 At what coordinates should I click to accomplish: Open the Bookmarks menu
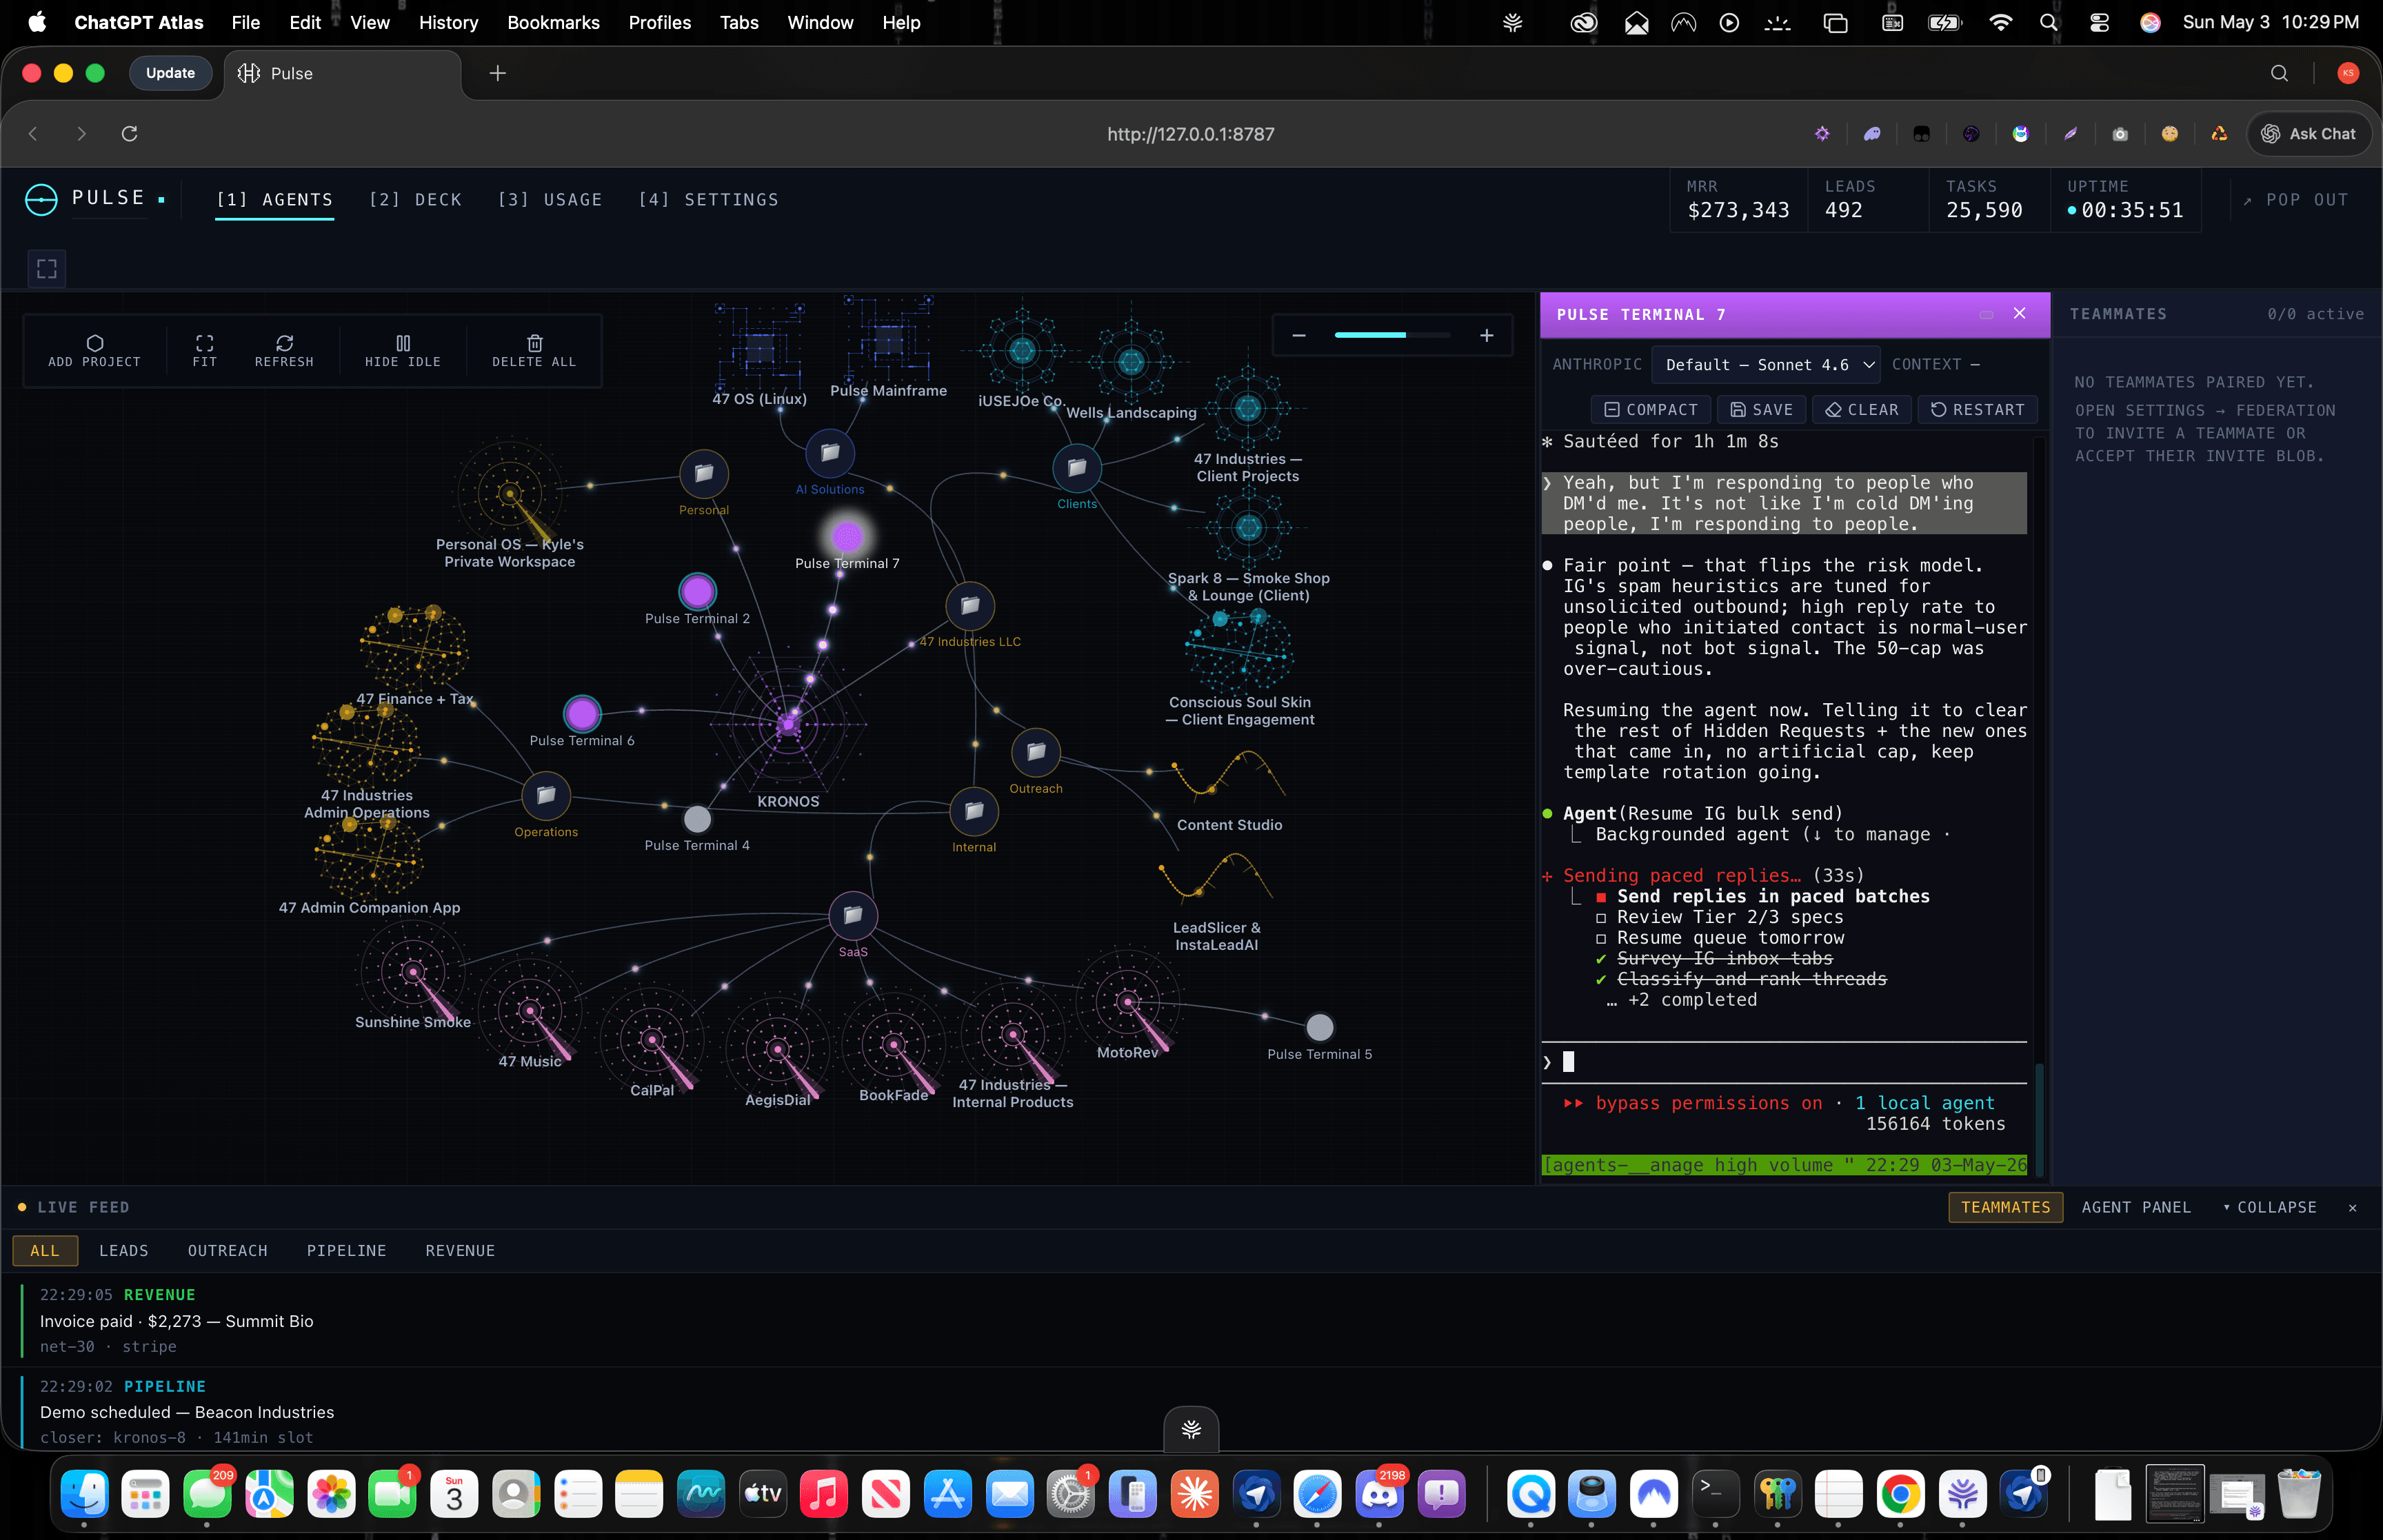[553, 22]
